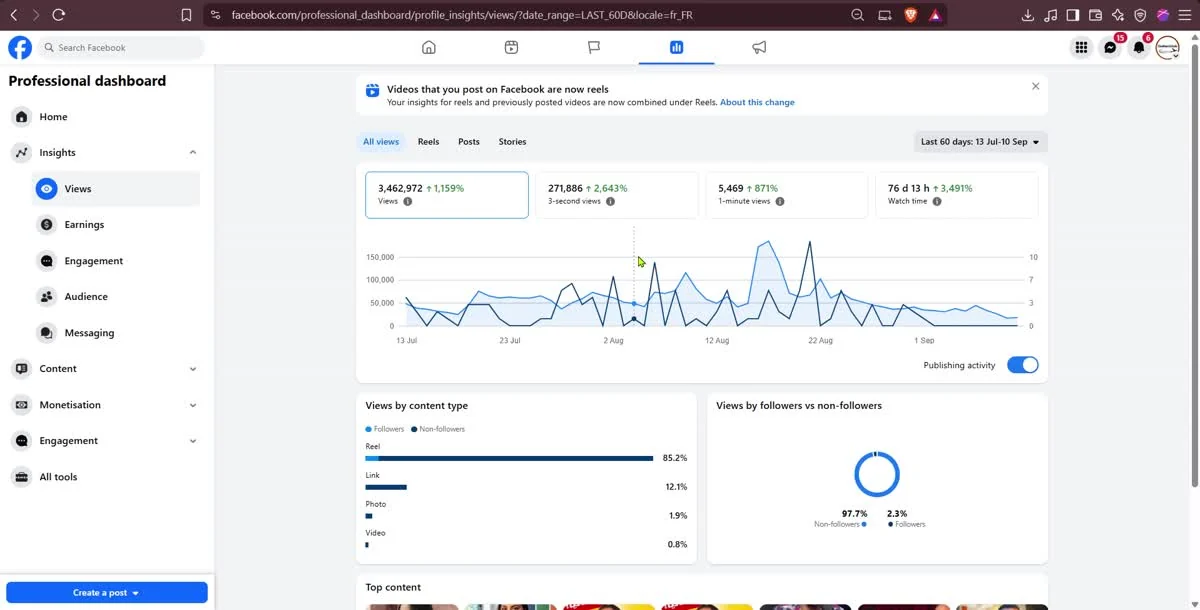Open the Last 60 days date range dropdown
This screenshot has height=610, width=1200.
click(x=981, y=142)
